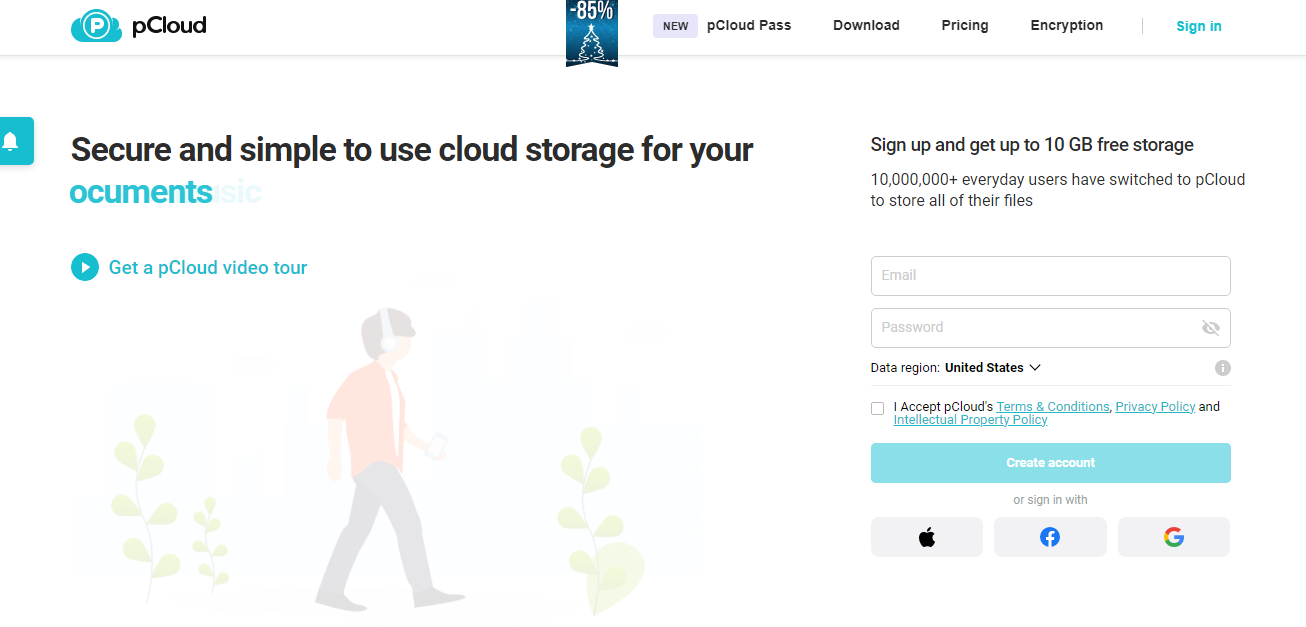Expand the United States data region dropdown
The height and width of the screenshot is (627, 1306).
coord(992,368)
